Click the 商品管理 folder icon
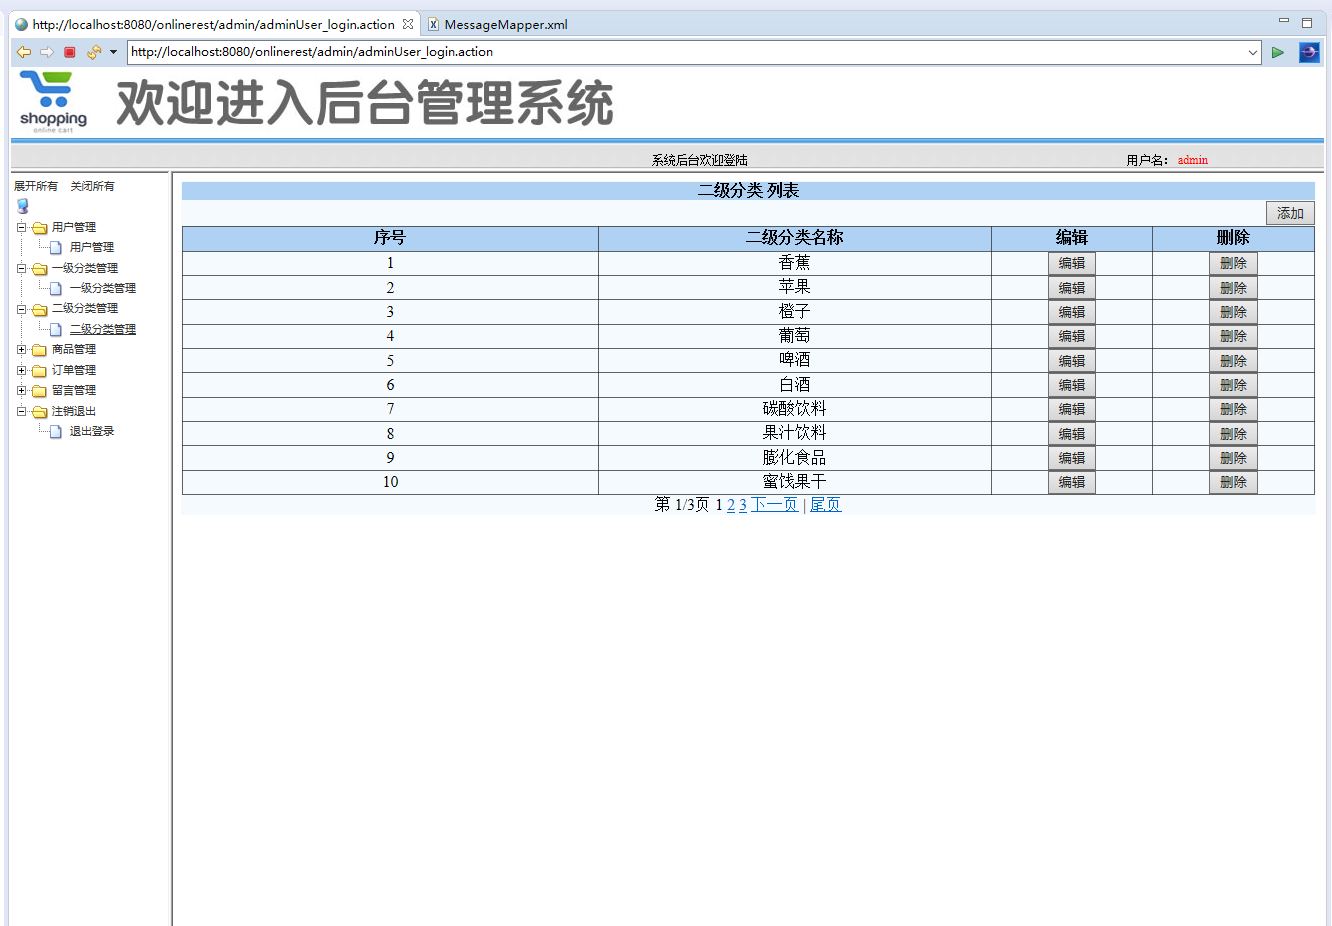 [40, 349]
